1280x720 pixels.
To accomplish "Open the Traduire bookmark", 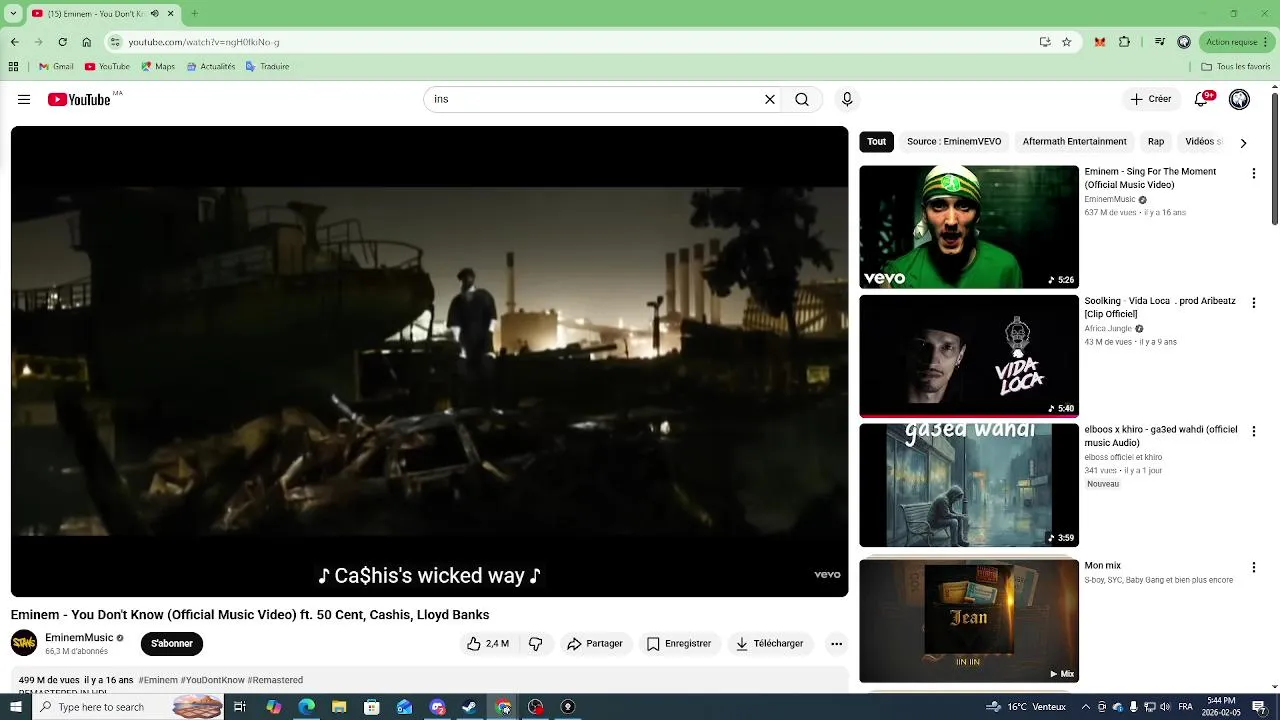I will point(267,67).
